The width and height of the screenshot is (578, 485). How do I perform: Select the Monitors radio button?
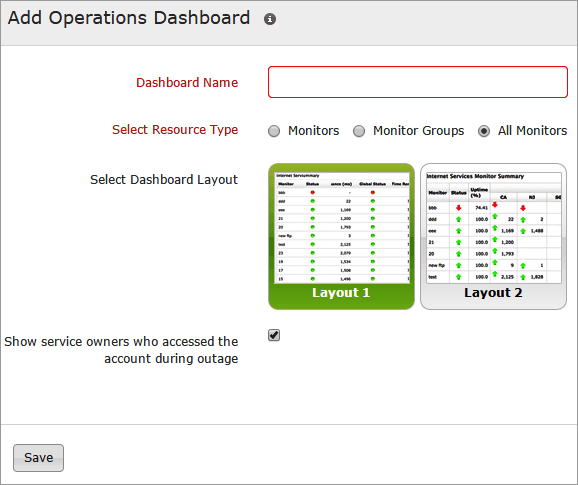(x=274, y=131)
